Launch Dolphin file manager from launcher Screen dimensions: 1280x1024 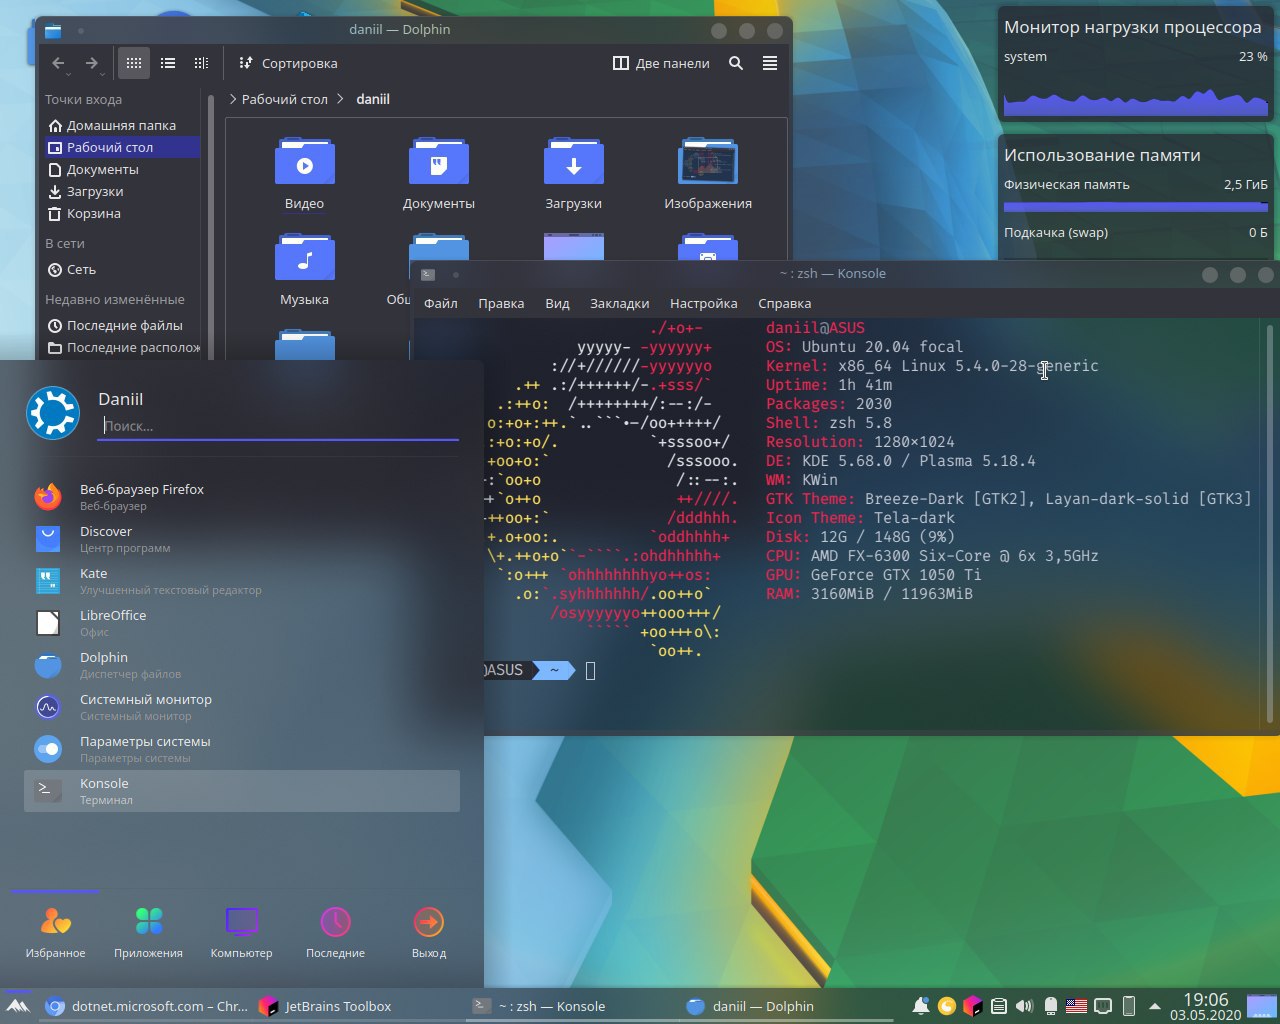coord(242,665)
